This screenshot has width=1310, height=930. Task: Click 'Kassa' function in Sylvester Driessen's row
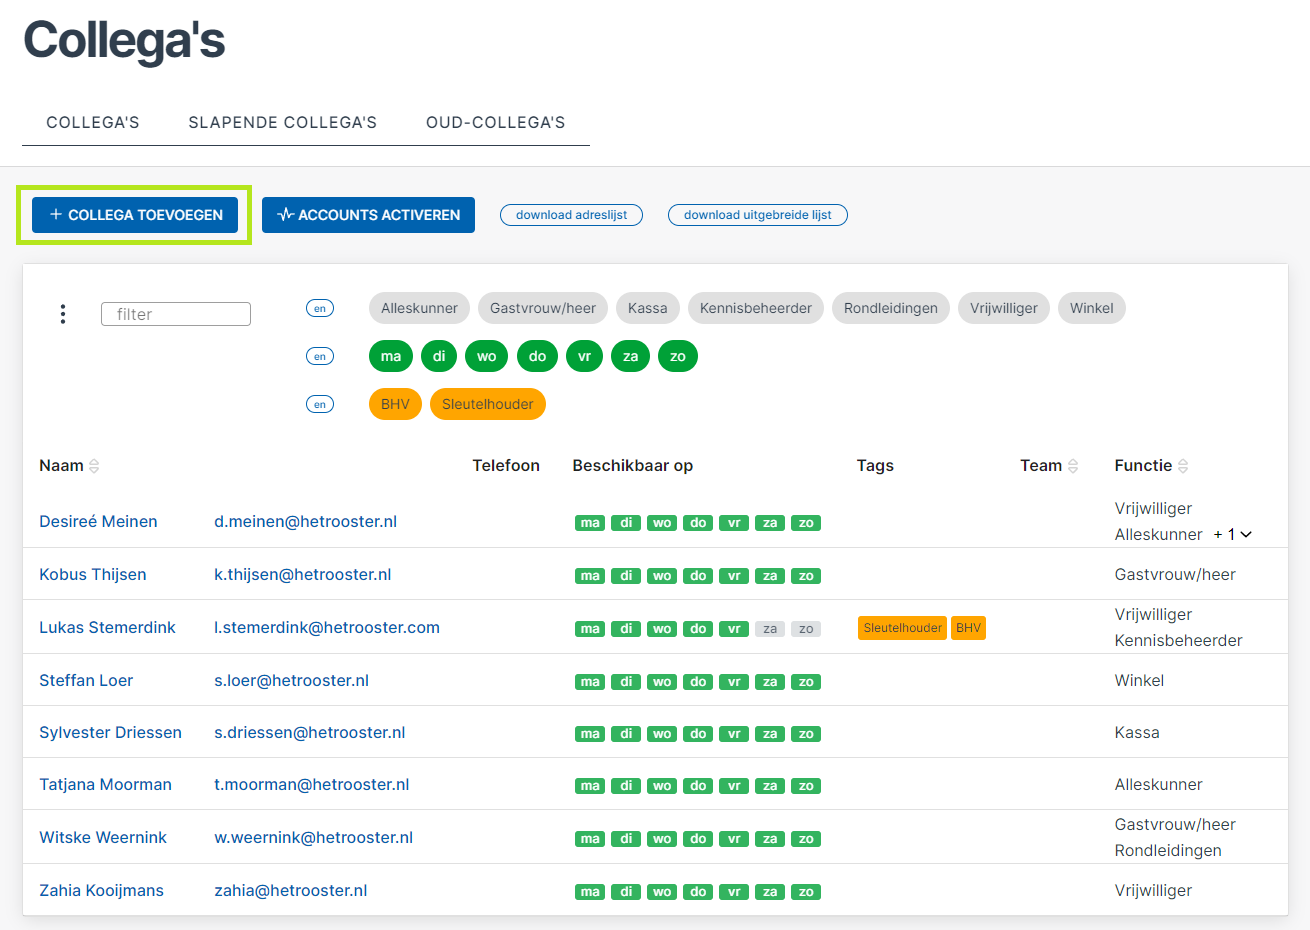pyautogui.click(x=1137, y=732)
